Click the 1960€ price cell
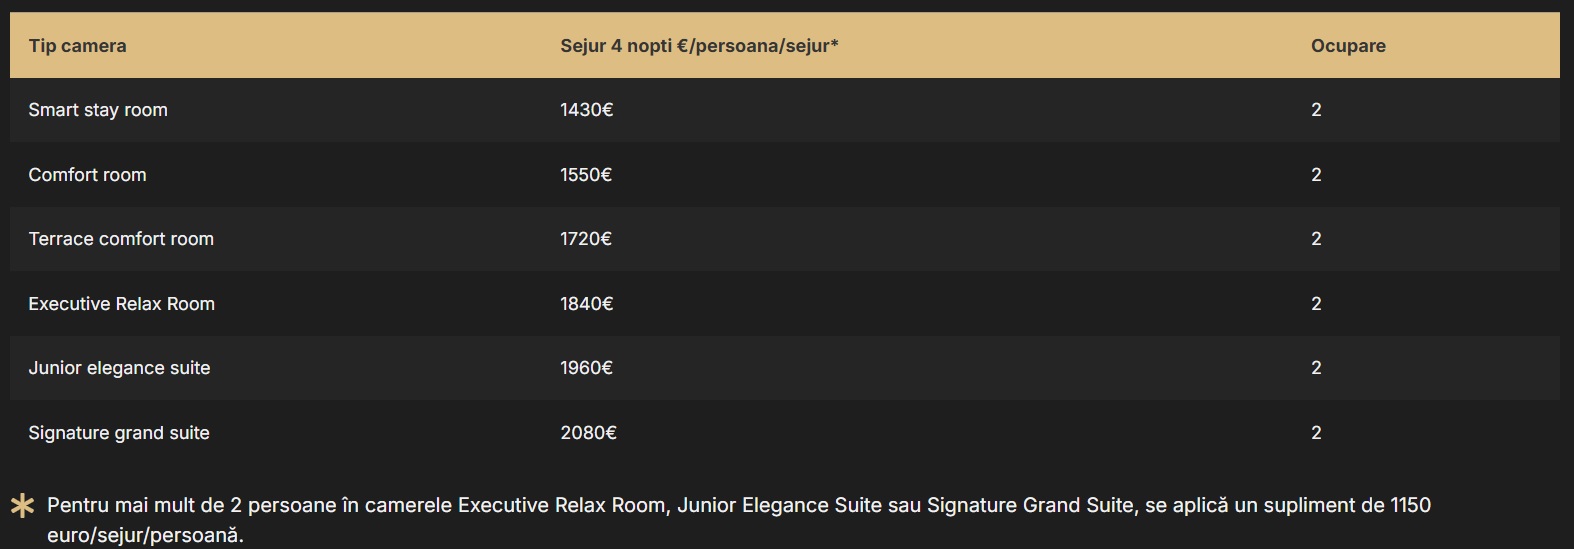 point(586,368)
